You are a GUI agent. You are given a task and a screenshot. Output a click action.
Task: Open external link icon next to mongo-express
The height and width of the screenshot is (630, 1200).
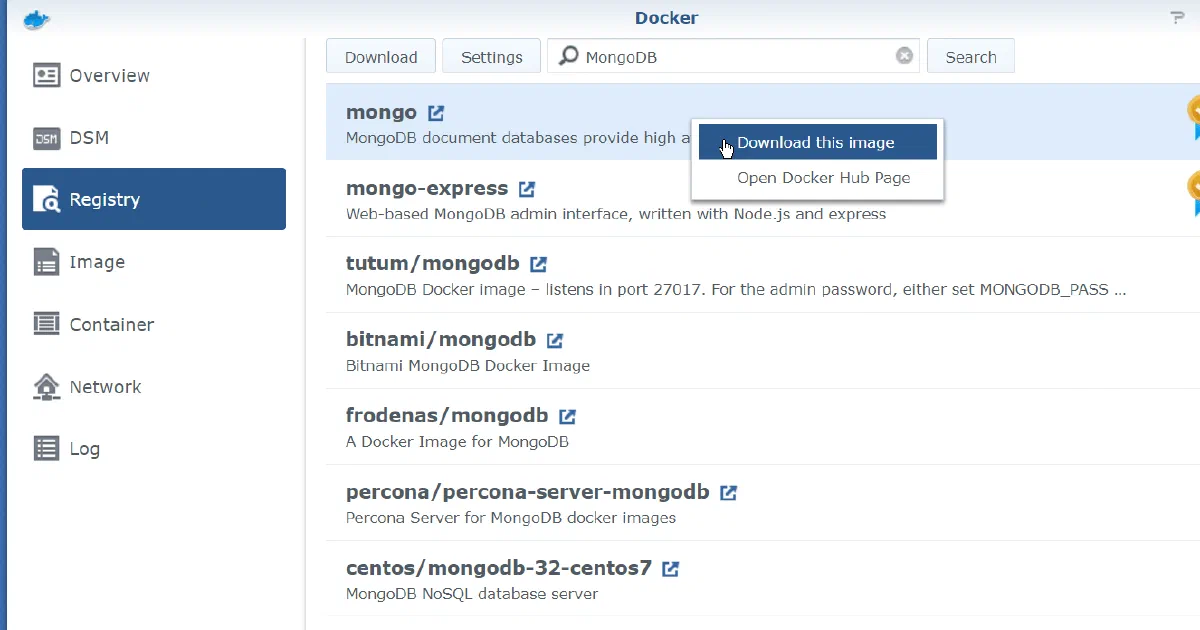click(527, 189)
